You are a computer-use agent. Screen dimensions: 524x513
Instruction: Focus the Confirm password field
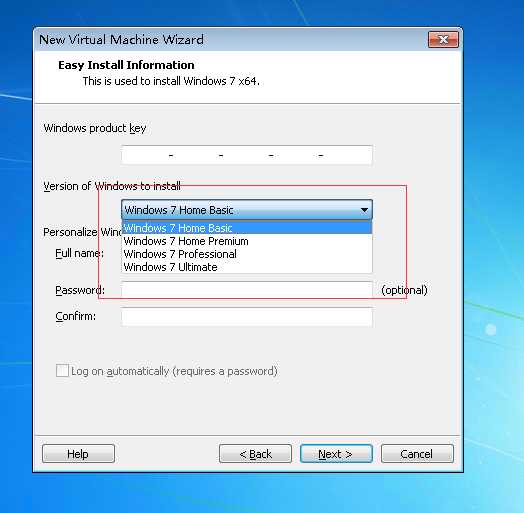pos(247,316)
